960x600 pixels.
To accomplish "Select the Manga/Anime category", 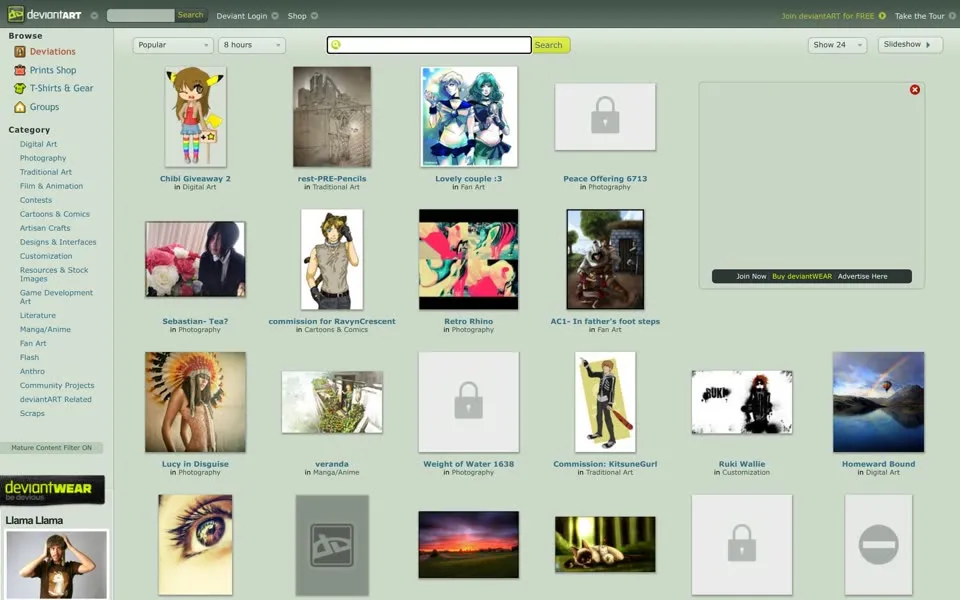I will (x=45, y=330).
